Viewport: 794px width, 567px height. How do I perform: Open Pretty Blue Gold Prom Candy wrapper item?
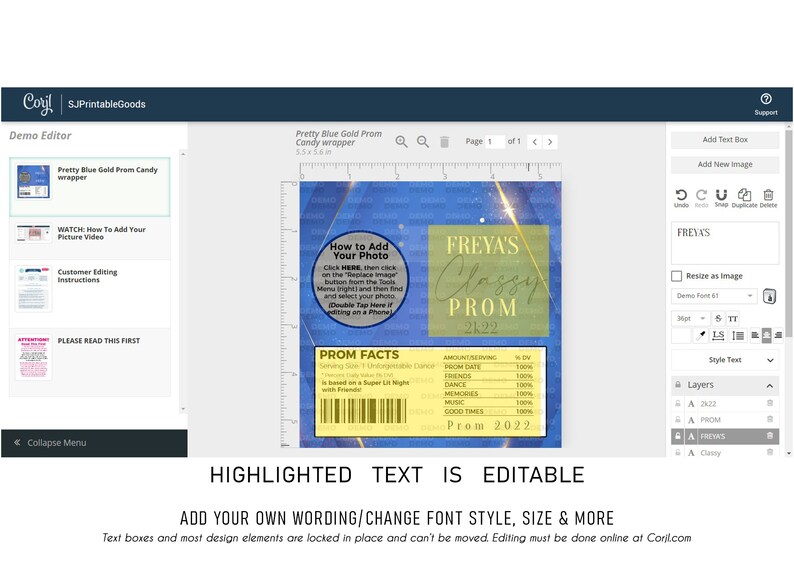point(90,187)
